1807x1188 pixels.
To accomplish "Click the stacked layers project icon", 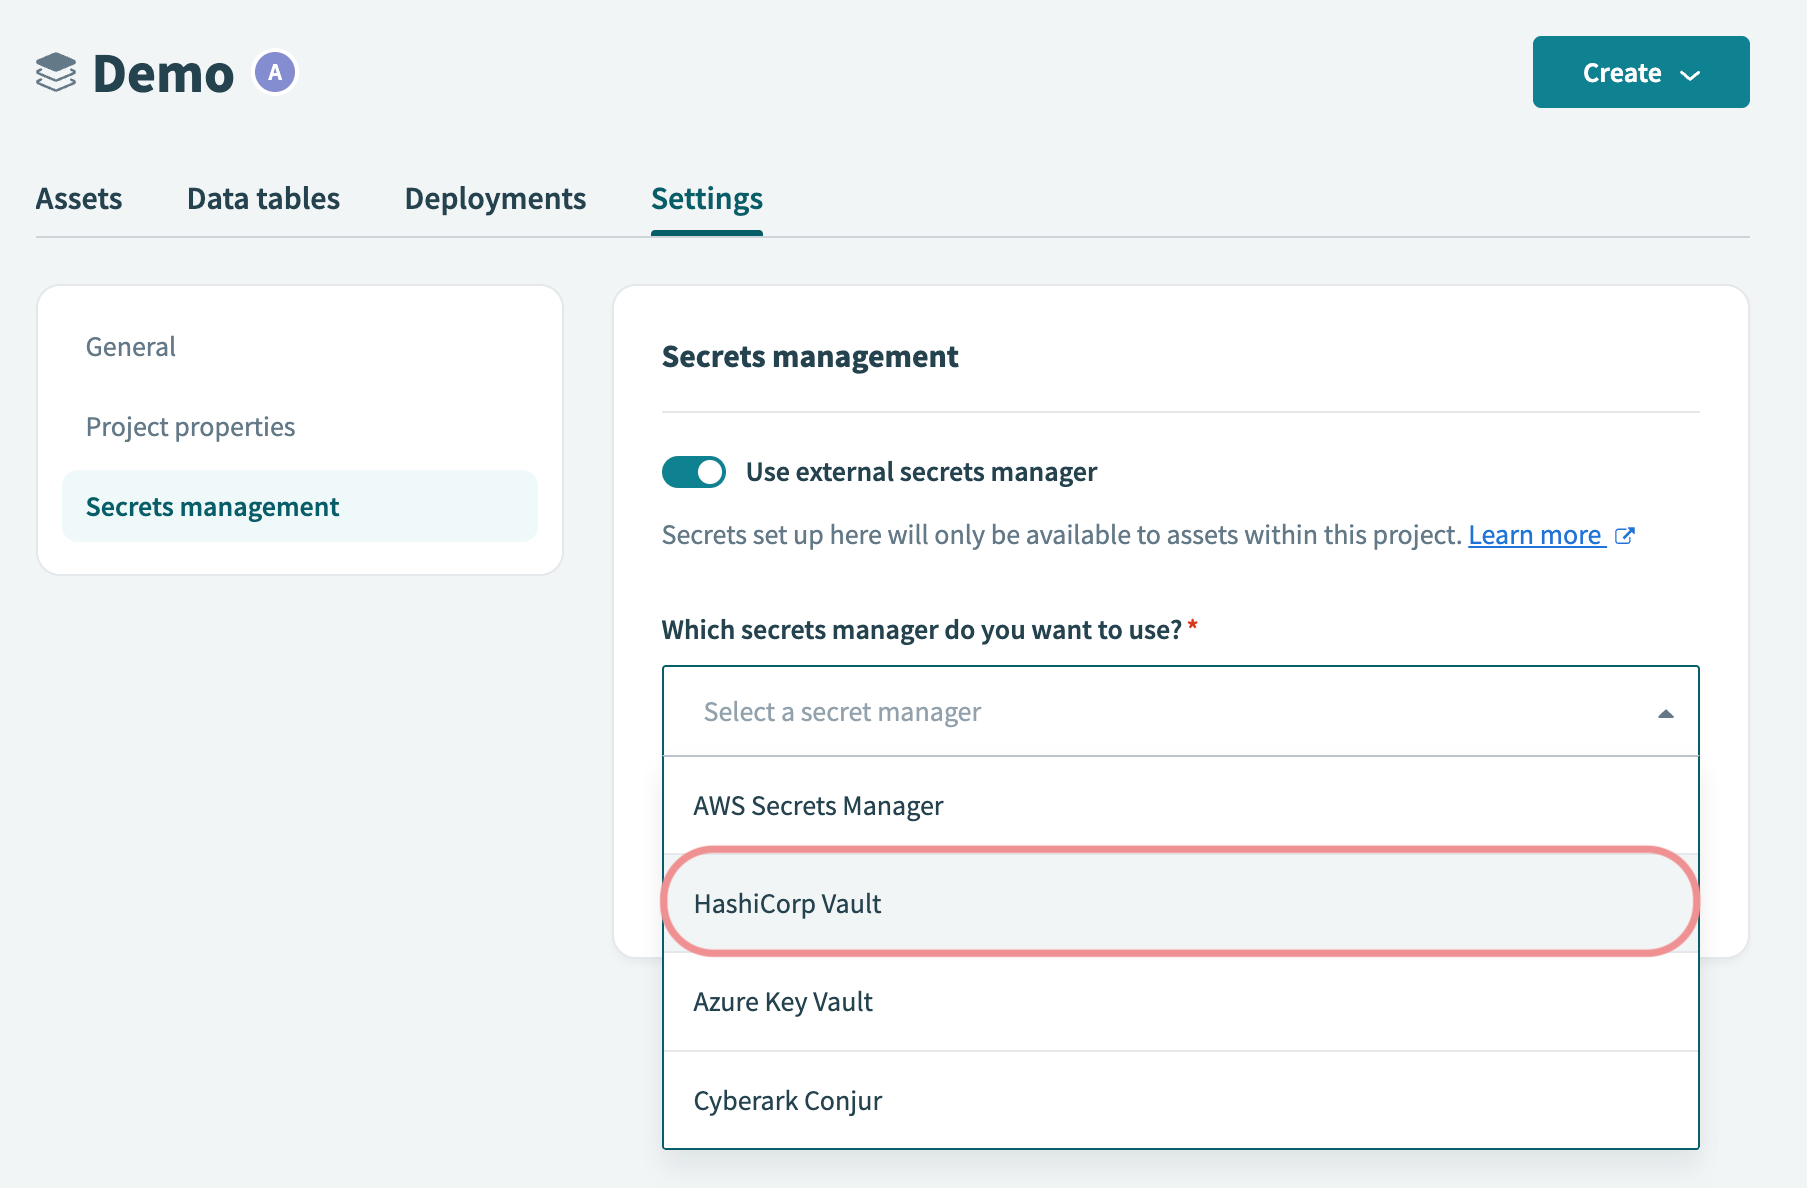I will click(x=56, y=72).
